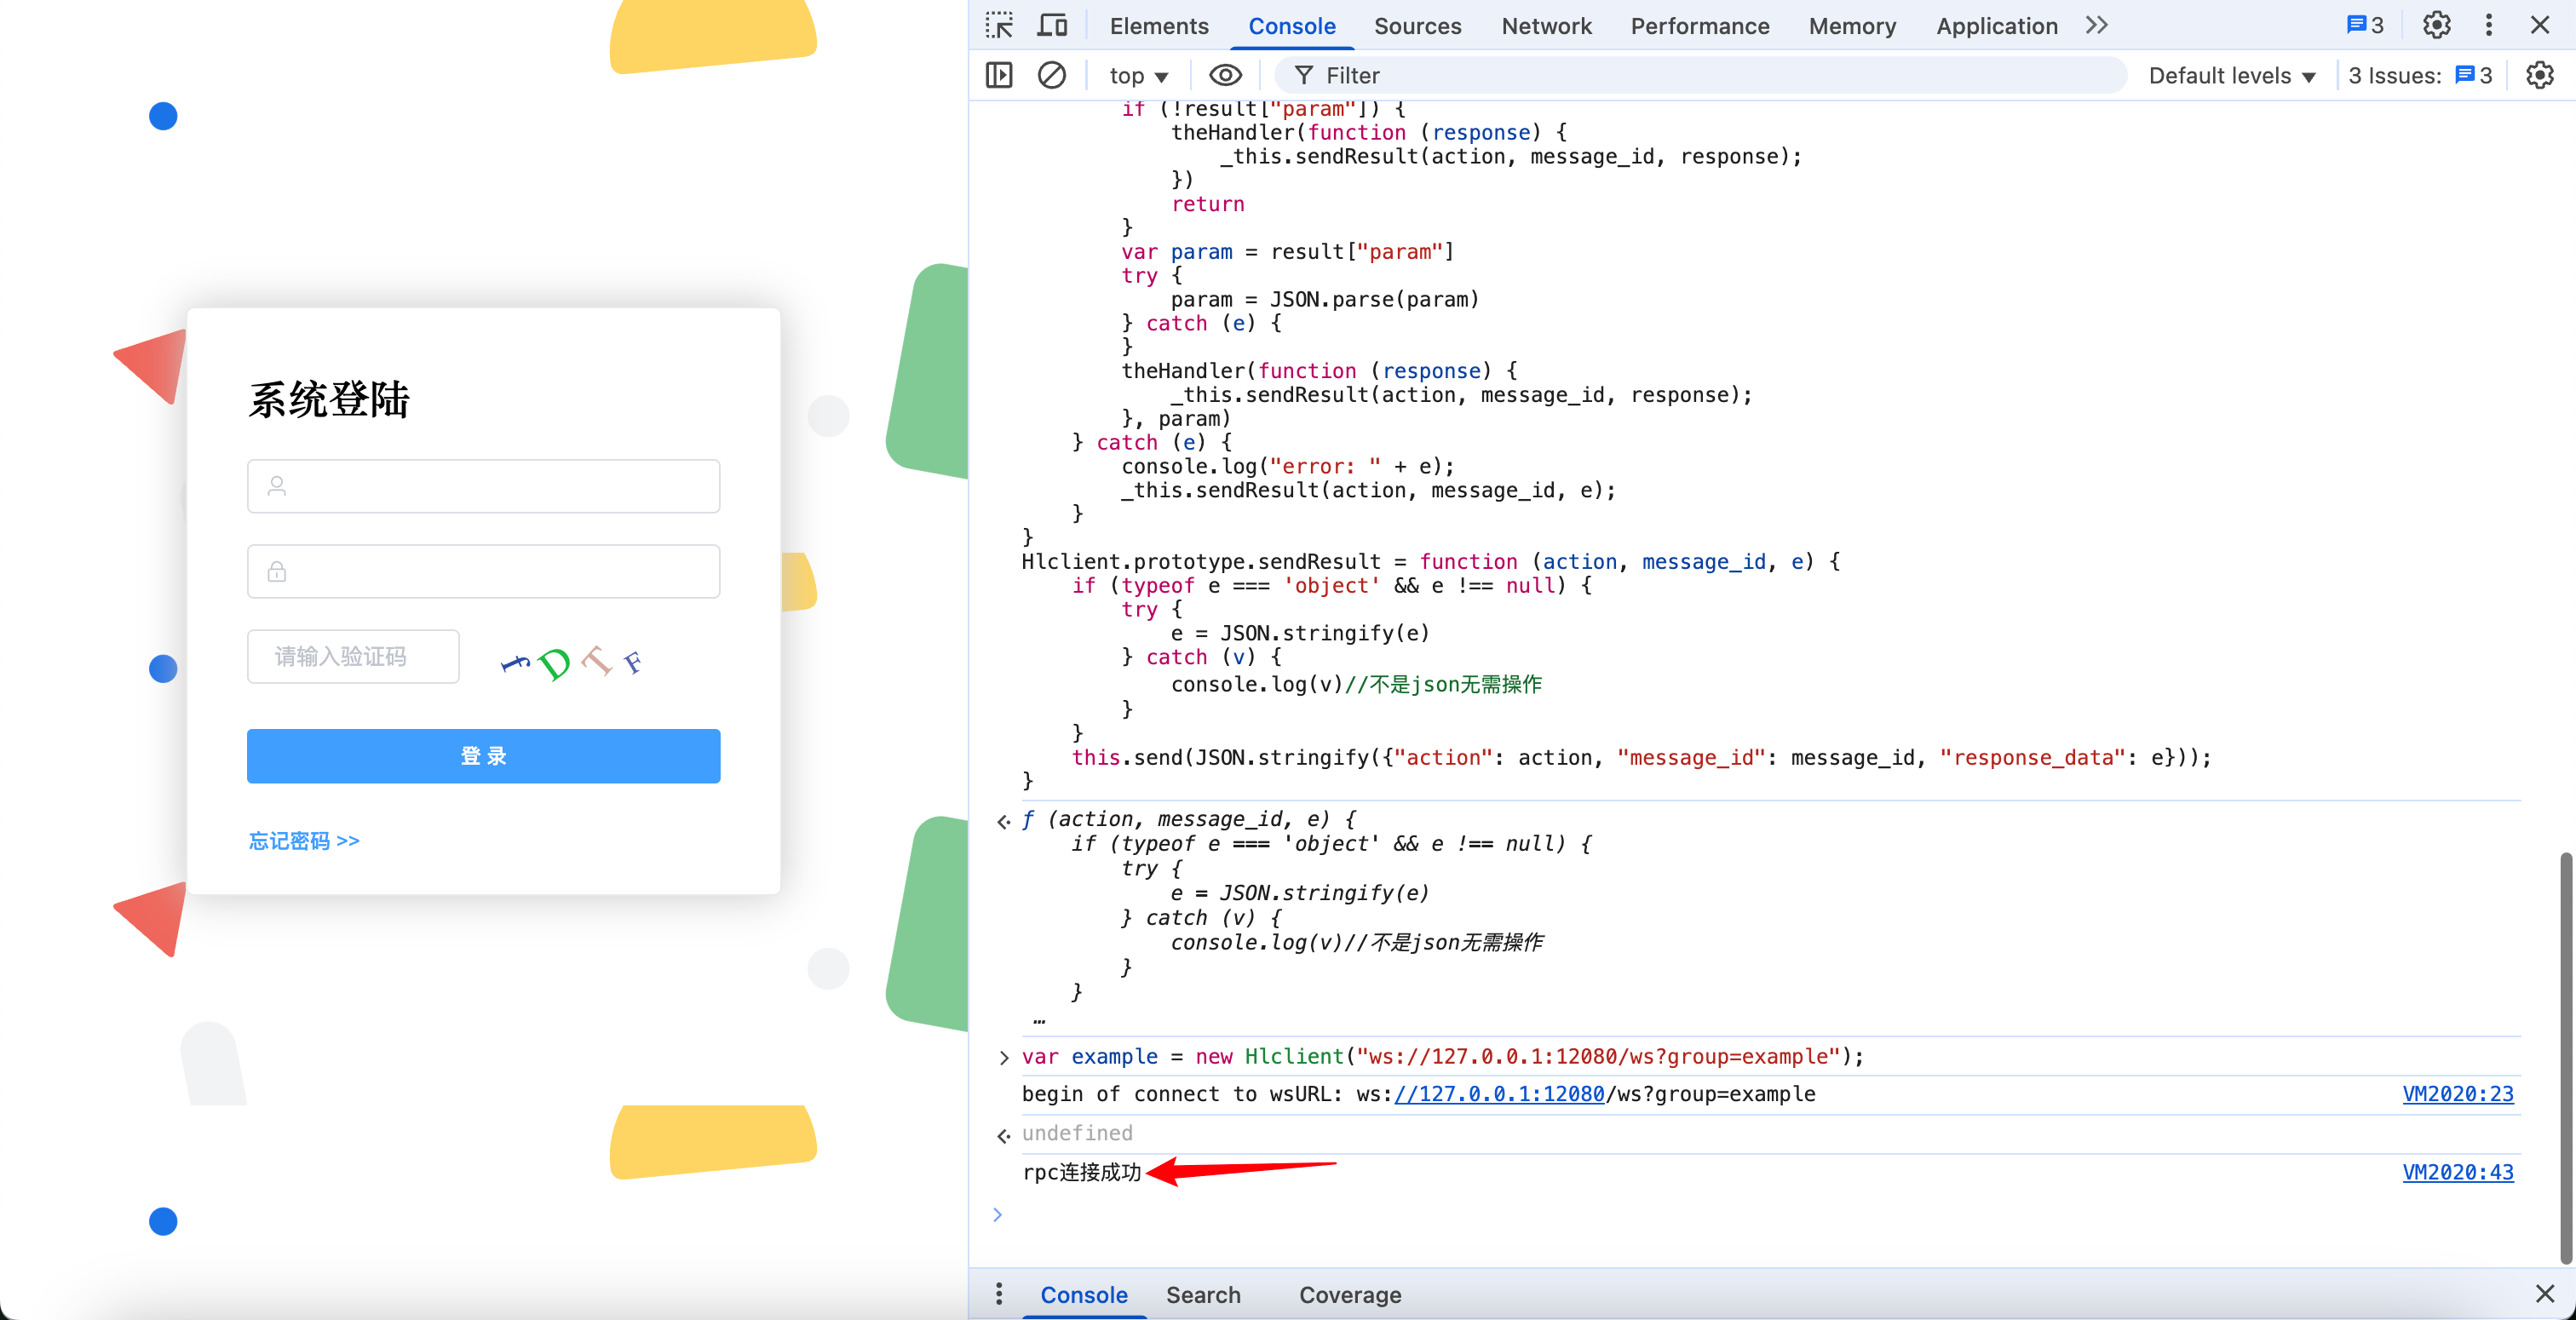Open drawer three-dot menu
This screenshot has height=1320, width=2576.
point(998,1294)
